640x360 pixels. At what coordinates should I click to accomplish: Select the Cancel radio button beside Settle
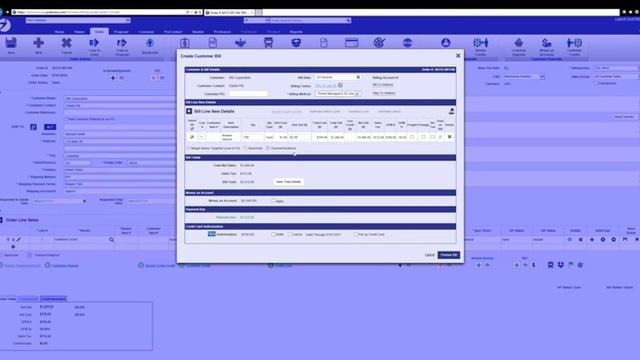(x=290, y=234)
